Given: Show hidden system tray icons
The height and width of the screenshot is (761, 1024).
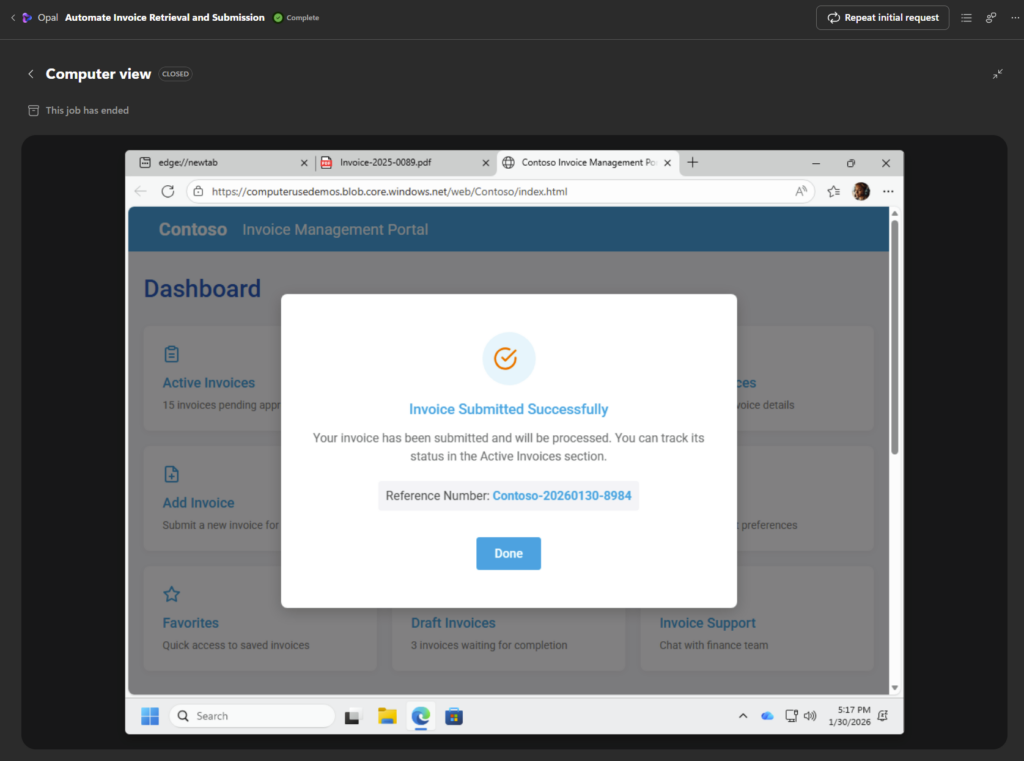Looking at the screenshot, I should point(742,716).
